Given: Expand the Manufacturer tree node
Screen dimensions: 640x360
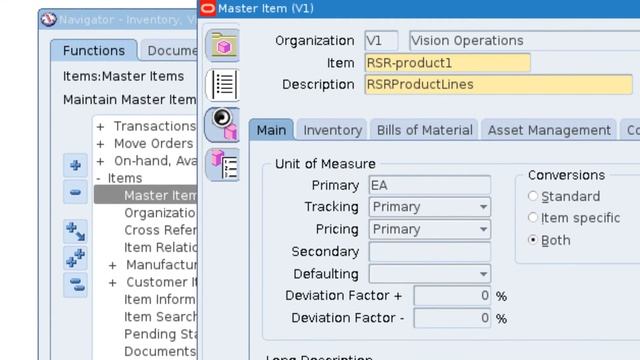Looking at the screenshot, I should click(113, 265).
